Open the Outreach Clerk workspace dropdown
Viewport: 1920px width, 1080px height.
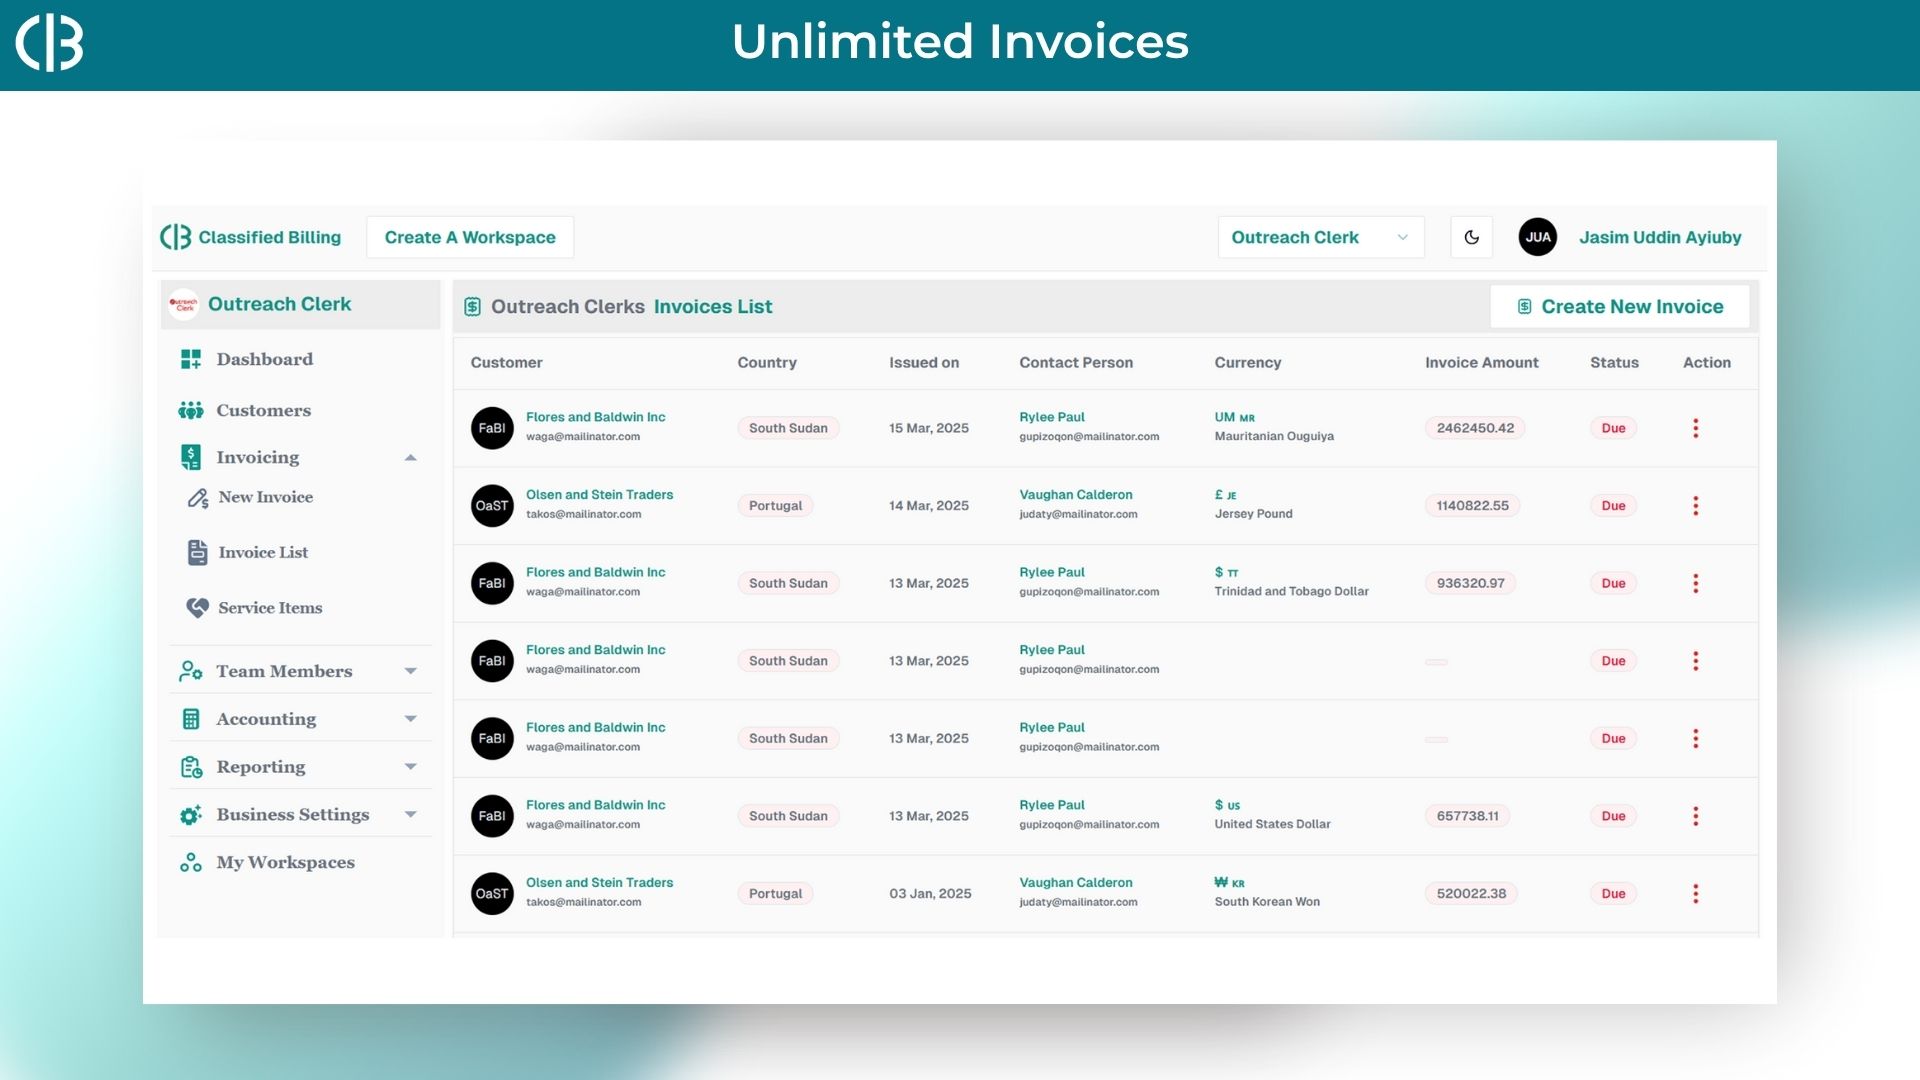1320,237
